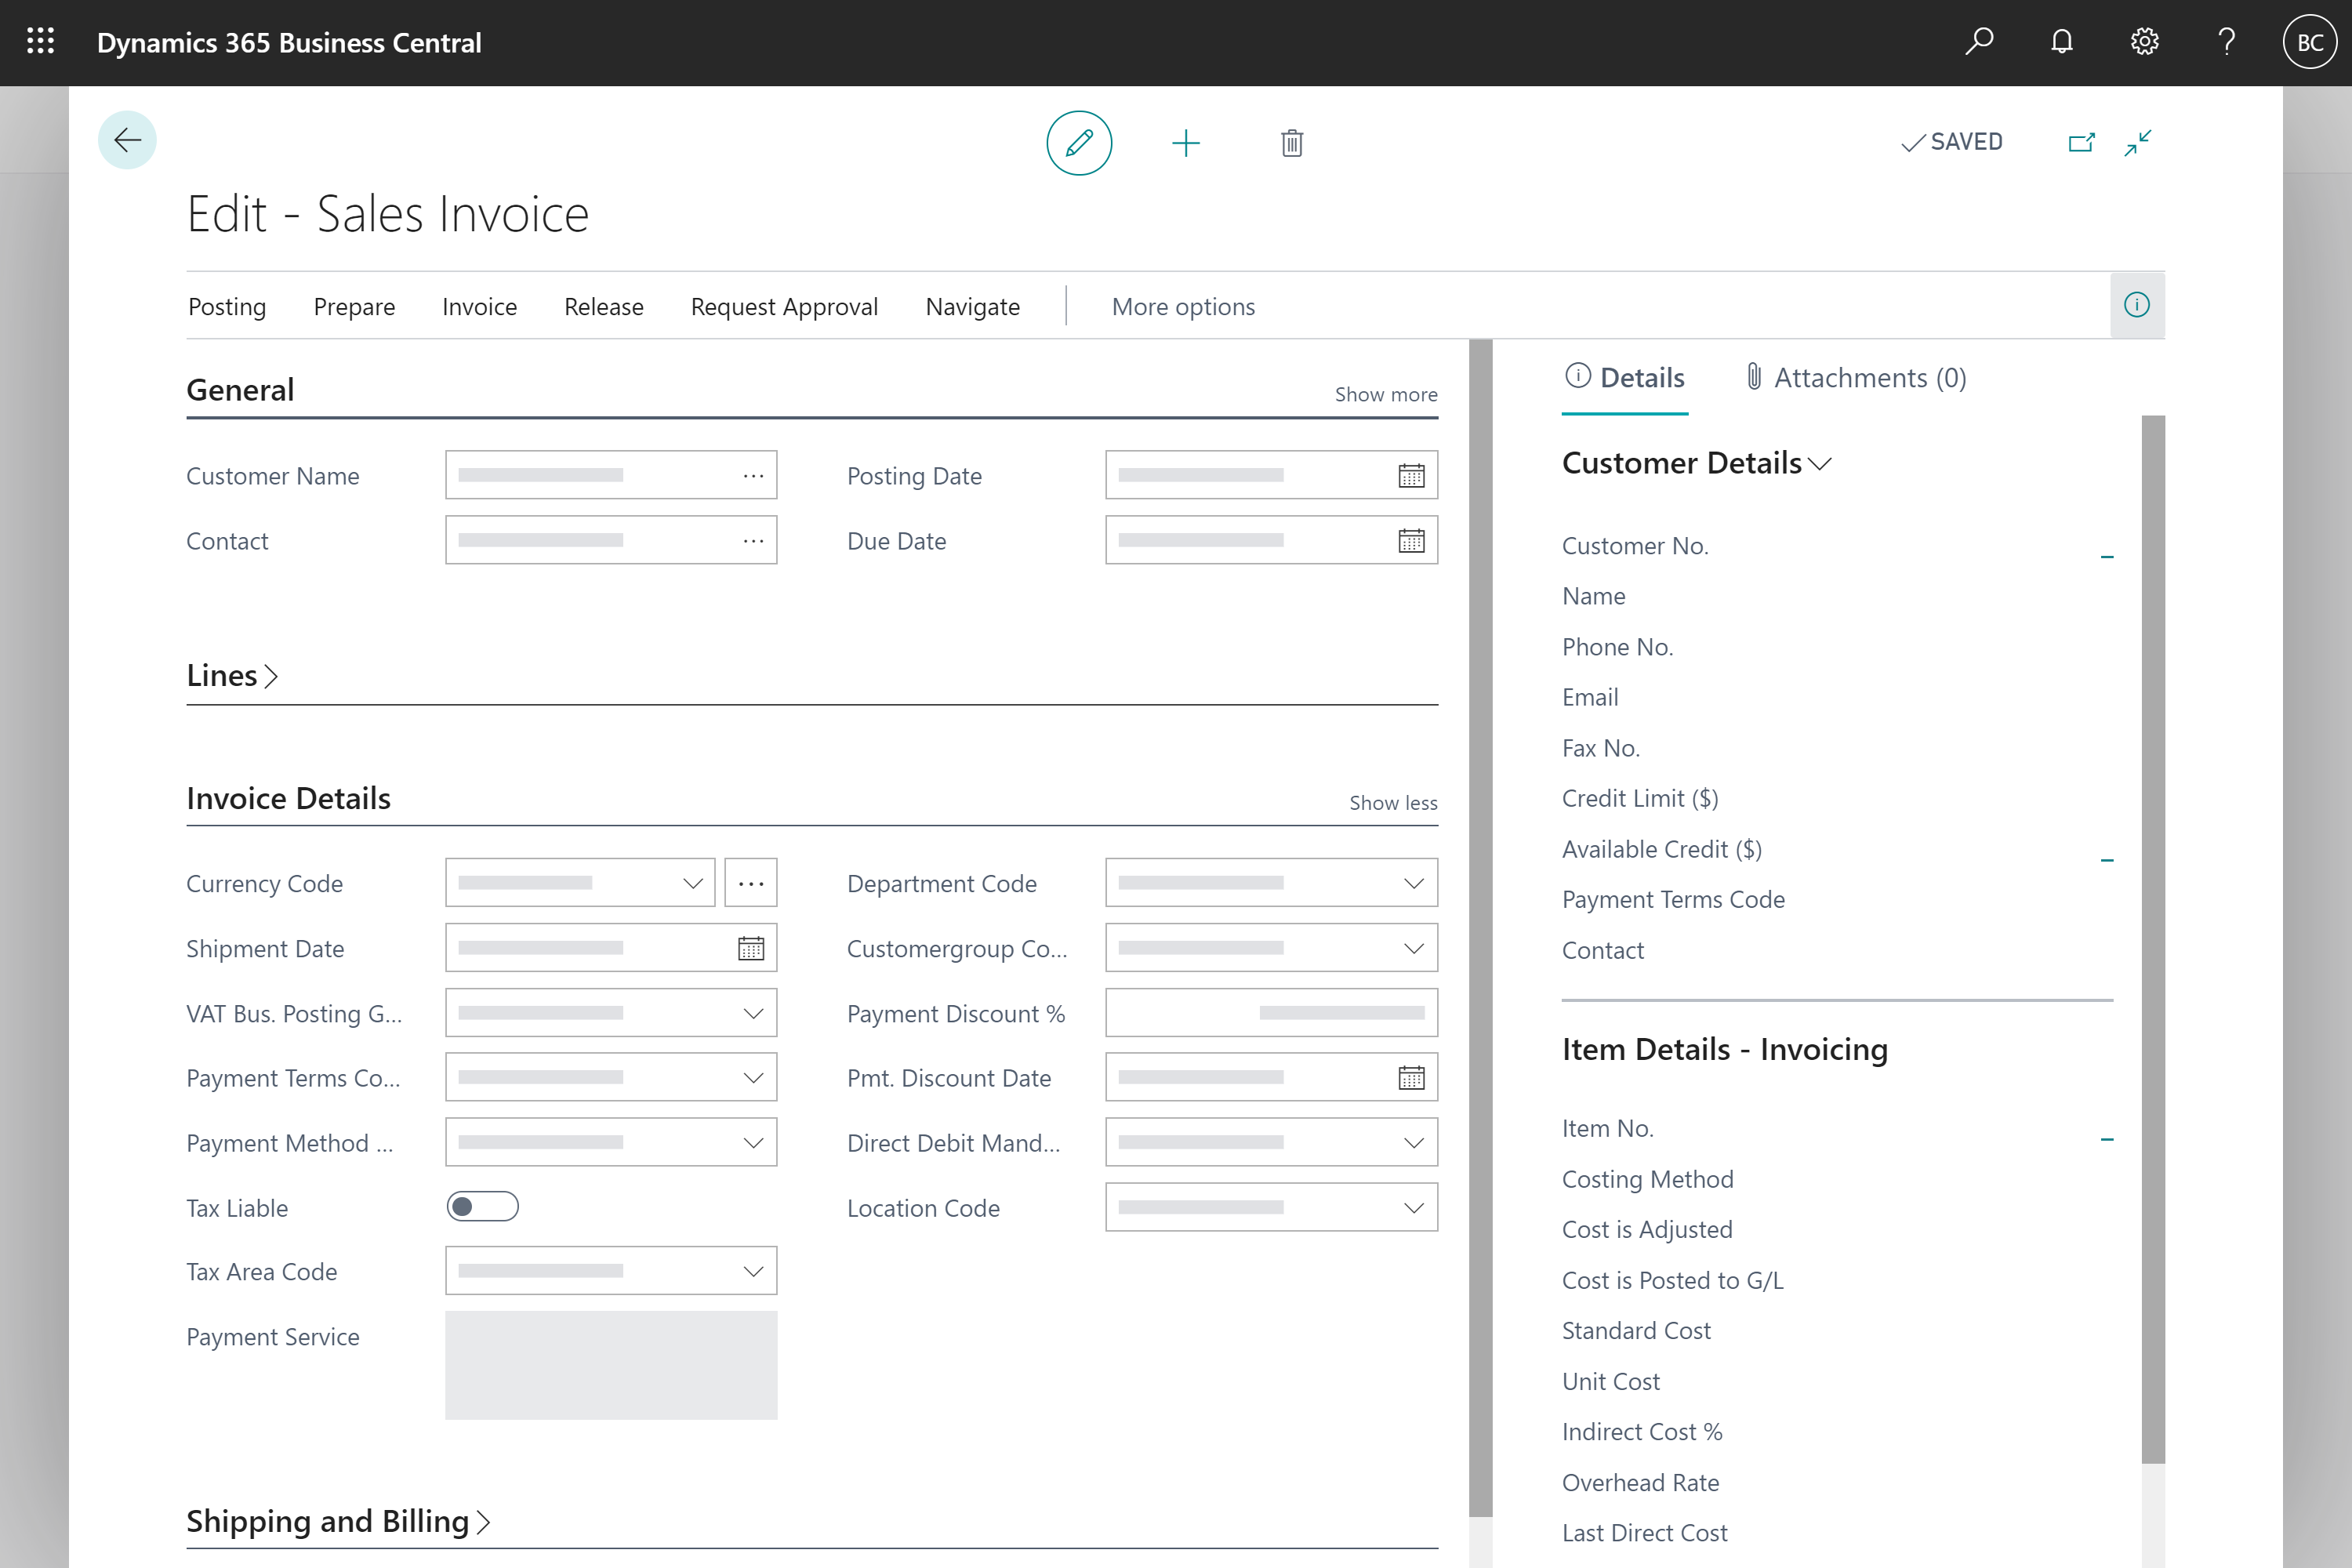The height and width of the screenshot is (1568, 2352).
Task: Click the calendar icon for Due Date
Action: pyautogui.click(x=1410, y=539)
